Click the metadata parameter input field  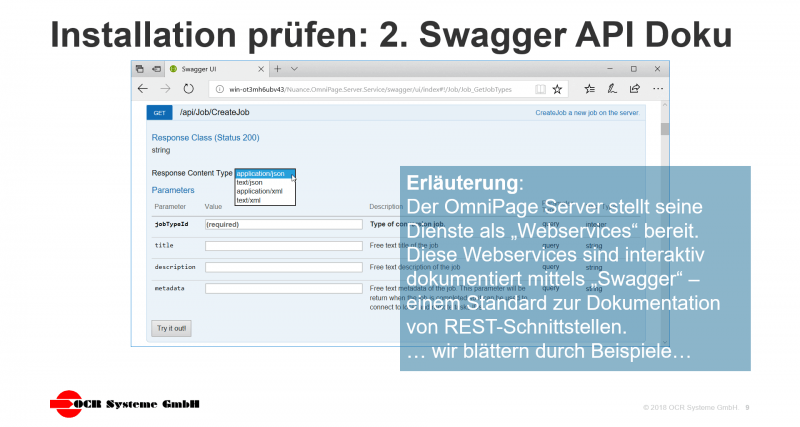coord(284,289)
